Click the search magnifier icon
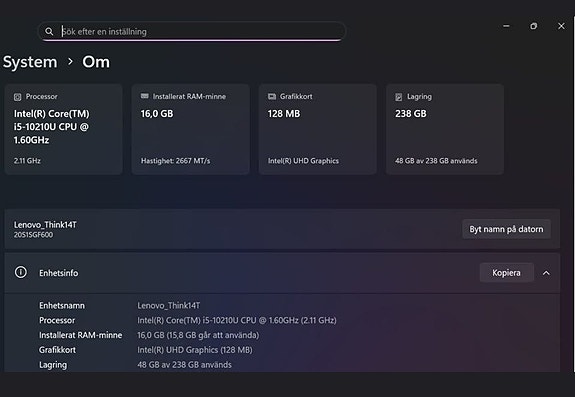The height and width of the screenshot is (397, 575). click(x=49, y=32)
